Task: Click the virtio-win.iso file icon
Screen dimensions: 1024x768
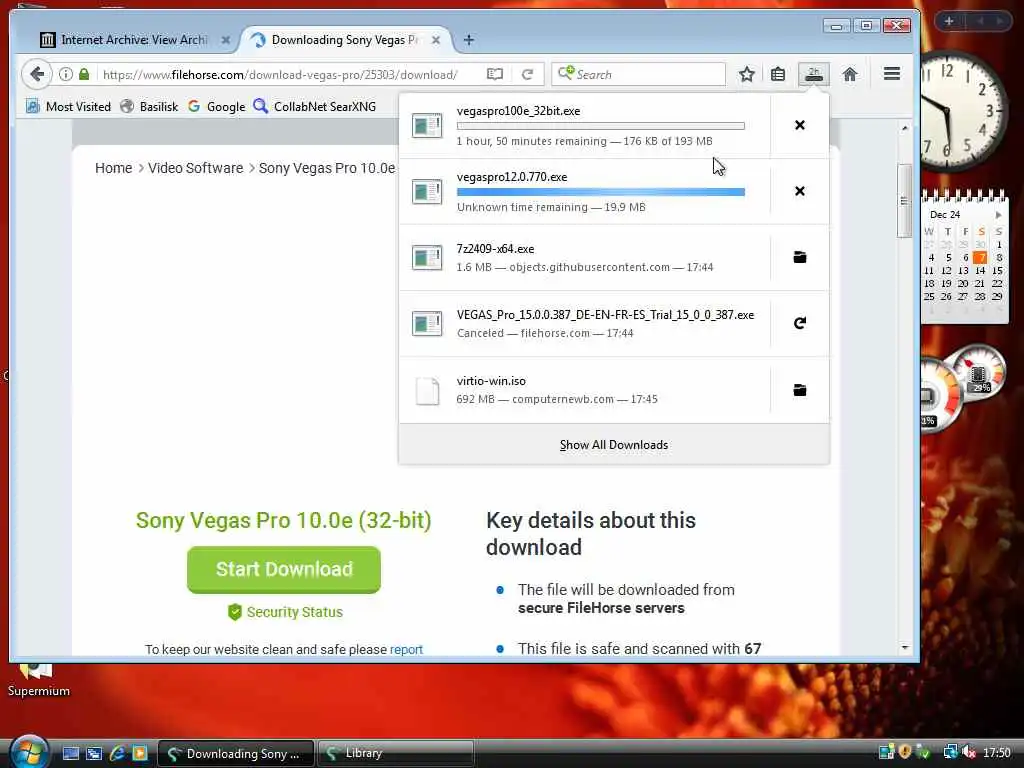Action: [x=428, y=391]
